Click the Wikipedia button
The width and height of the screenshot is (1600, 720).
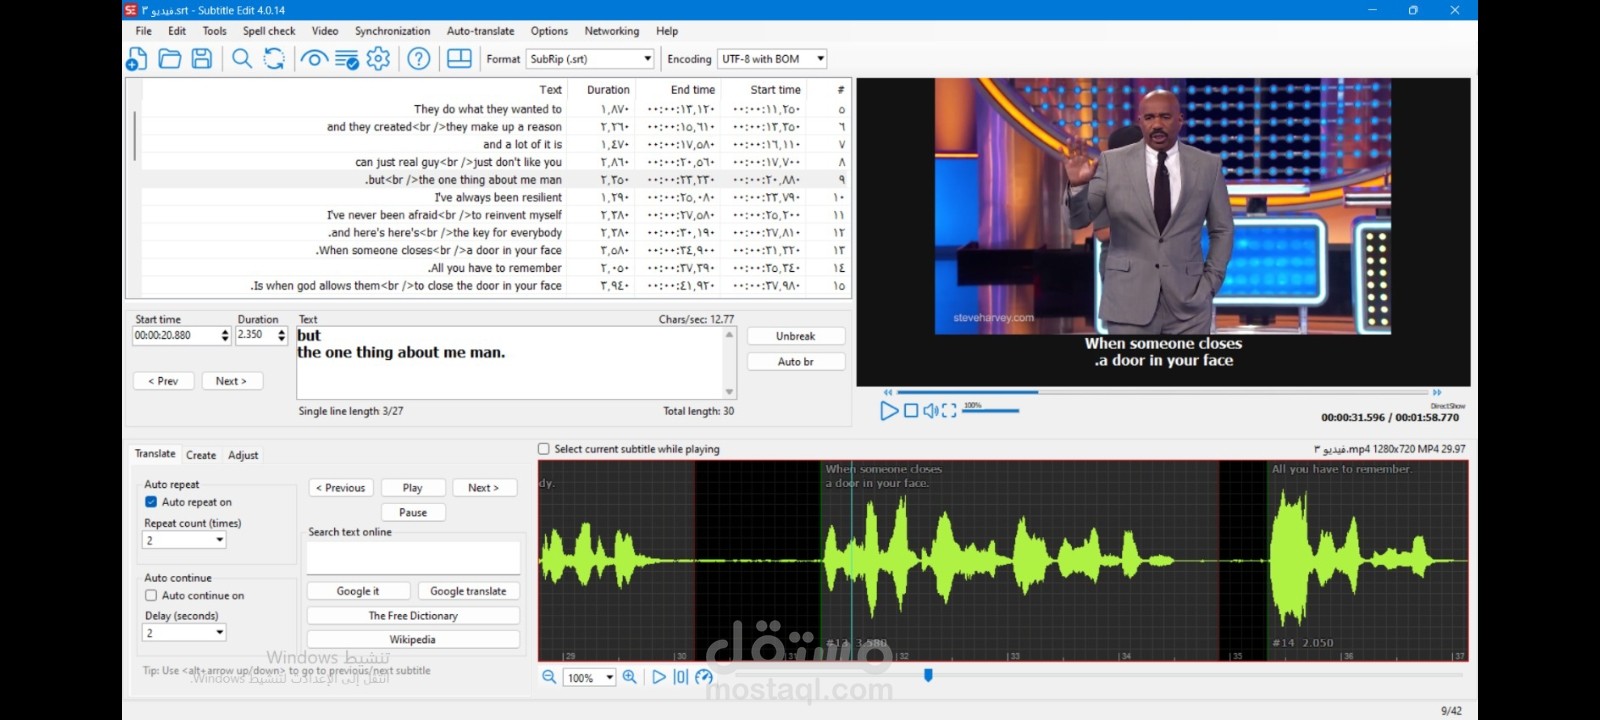click(x=413, y=640)
